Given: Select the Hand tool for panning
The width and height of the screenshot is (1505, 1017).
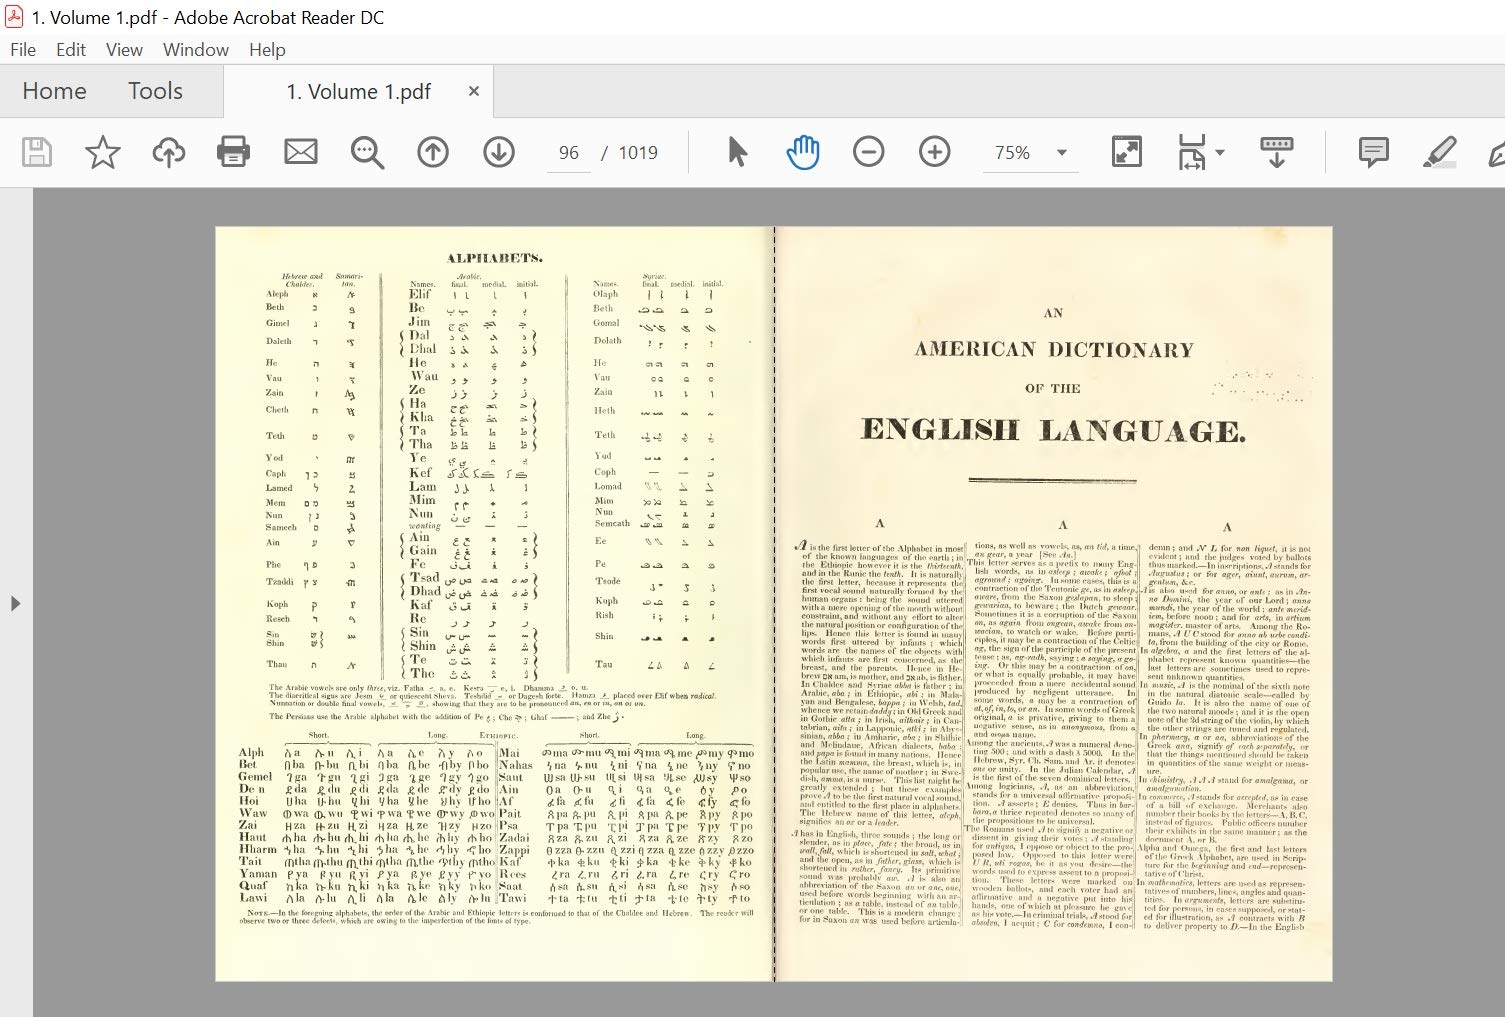Looking at the screenshot, I should point(803,152).
